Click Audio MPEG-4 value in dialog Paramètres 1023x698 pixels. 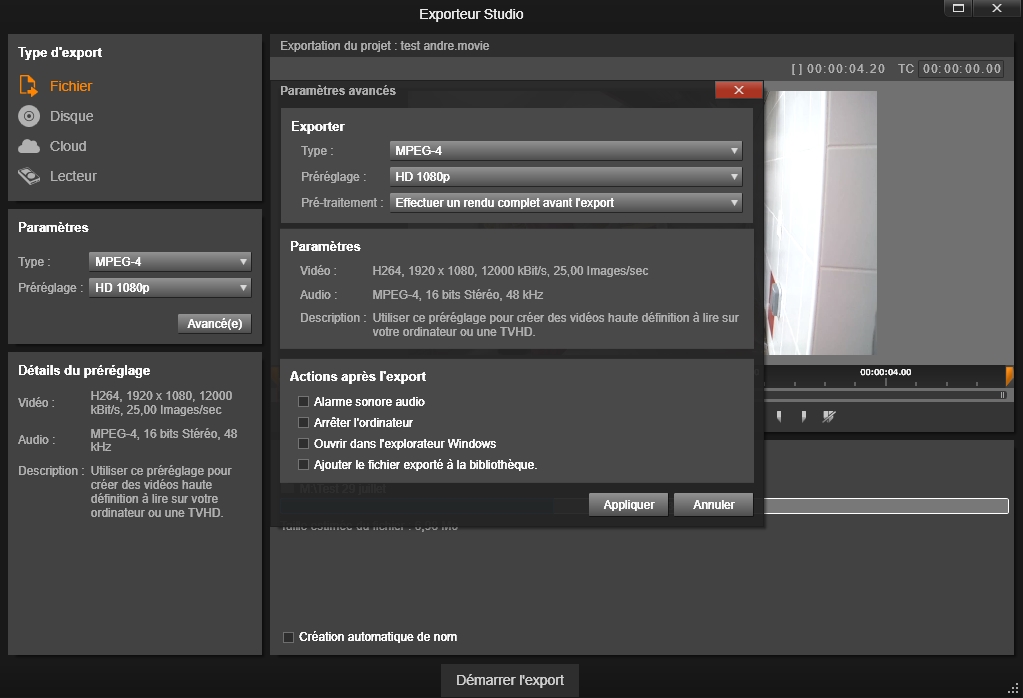pos(457,295)
